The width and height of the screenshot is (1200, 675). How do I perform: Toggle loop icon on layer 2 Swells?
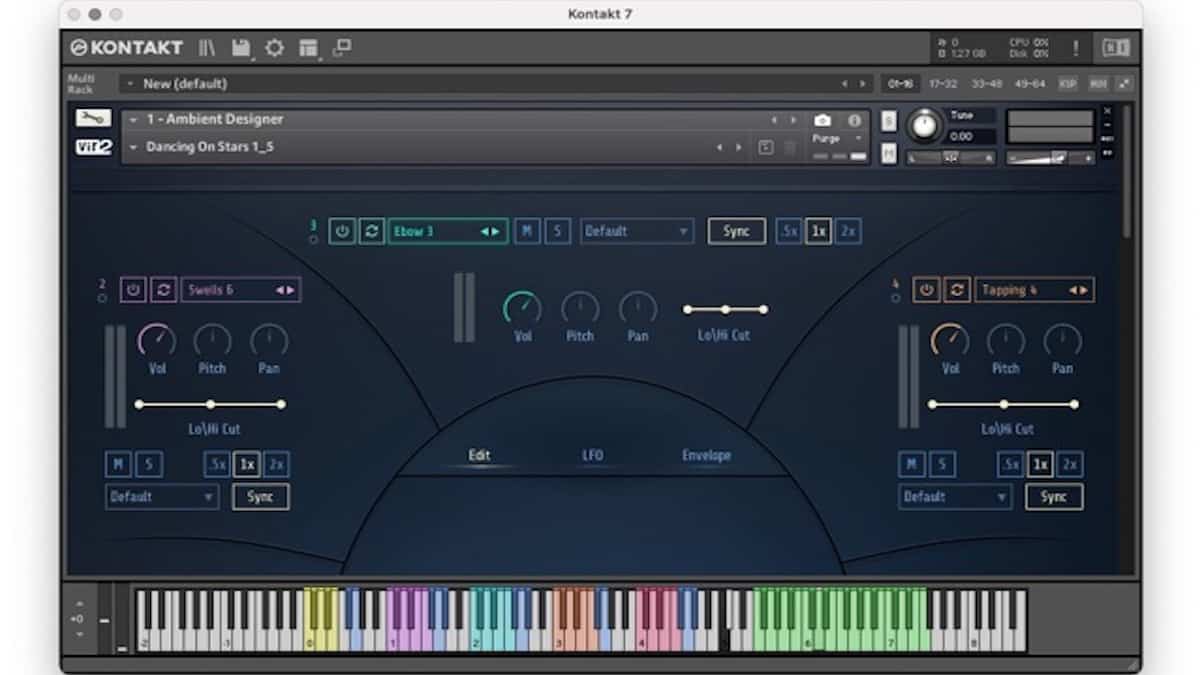pyautogui.click(x=163, y=290)
